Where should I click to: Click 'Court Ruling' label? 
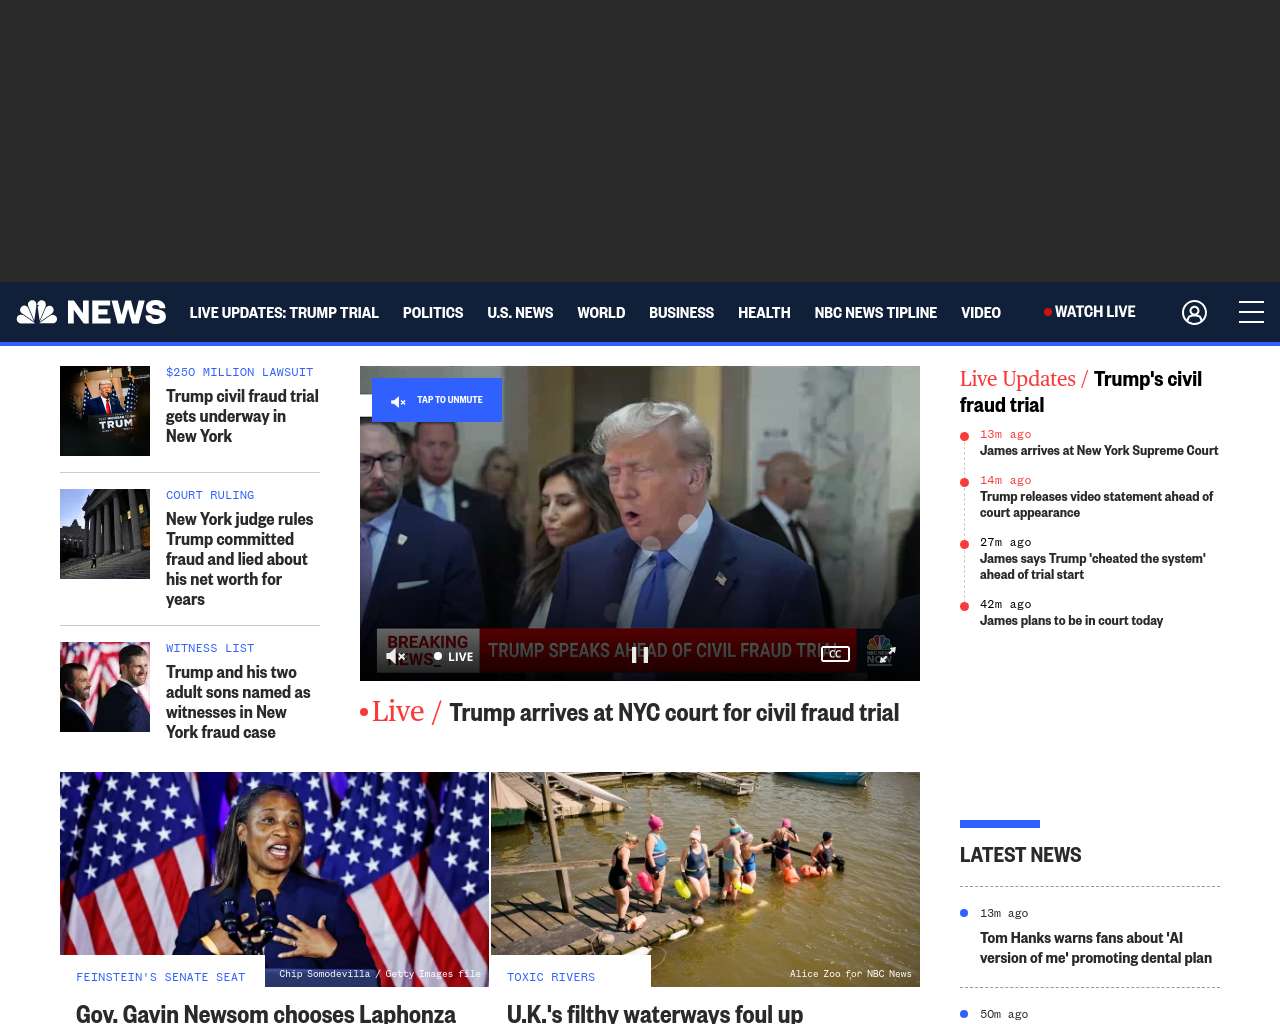pyautogui.click(x=210, y=495)
